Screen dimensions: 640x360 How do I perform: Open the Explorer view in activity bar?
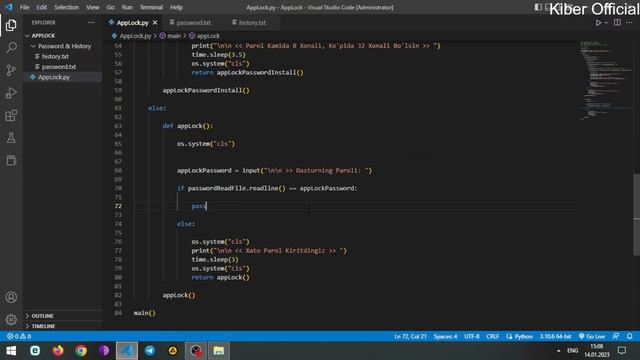click(11, 25)
